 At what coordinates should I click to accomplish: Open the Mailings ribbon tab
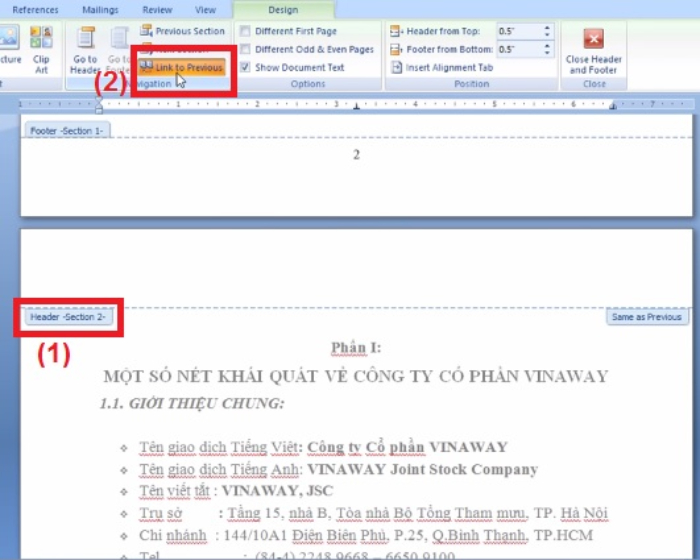[100, 9]
